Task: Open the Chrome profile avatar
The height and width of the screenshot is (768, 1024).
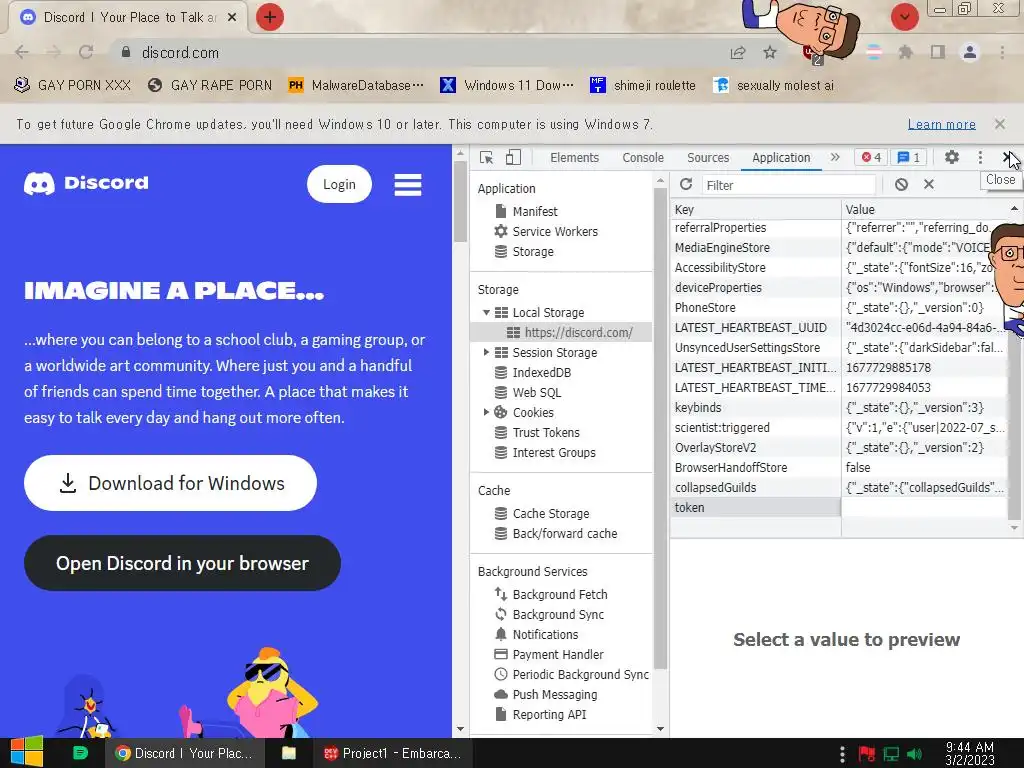Action: (970, 52)
